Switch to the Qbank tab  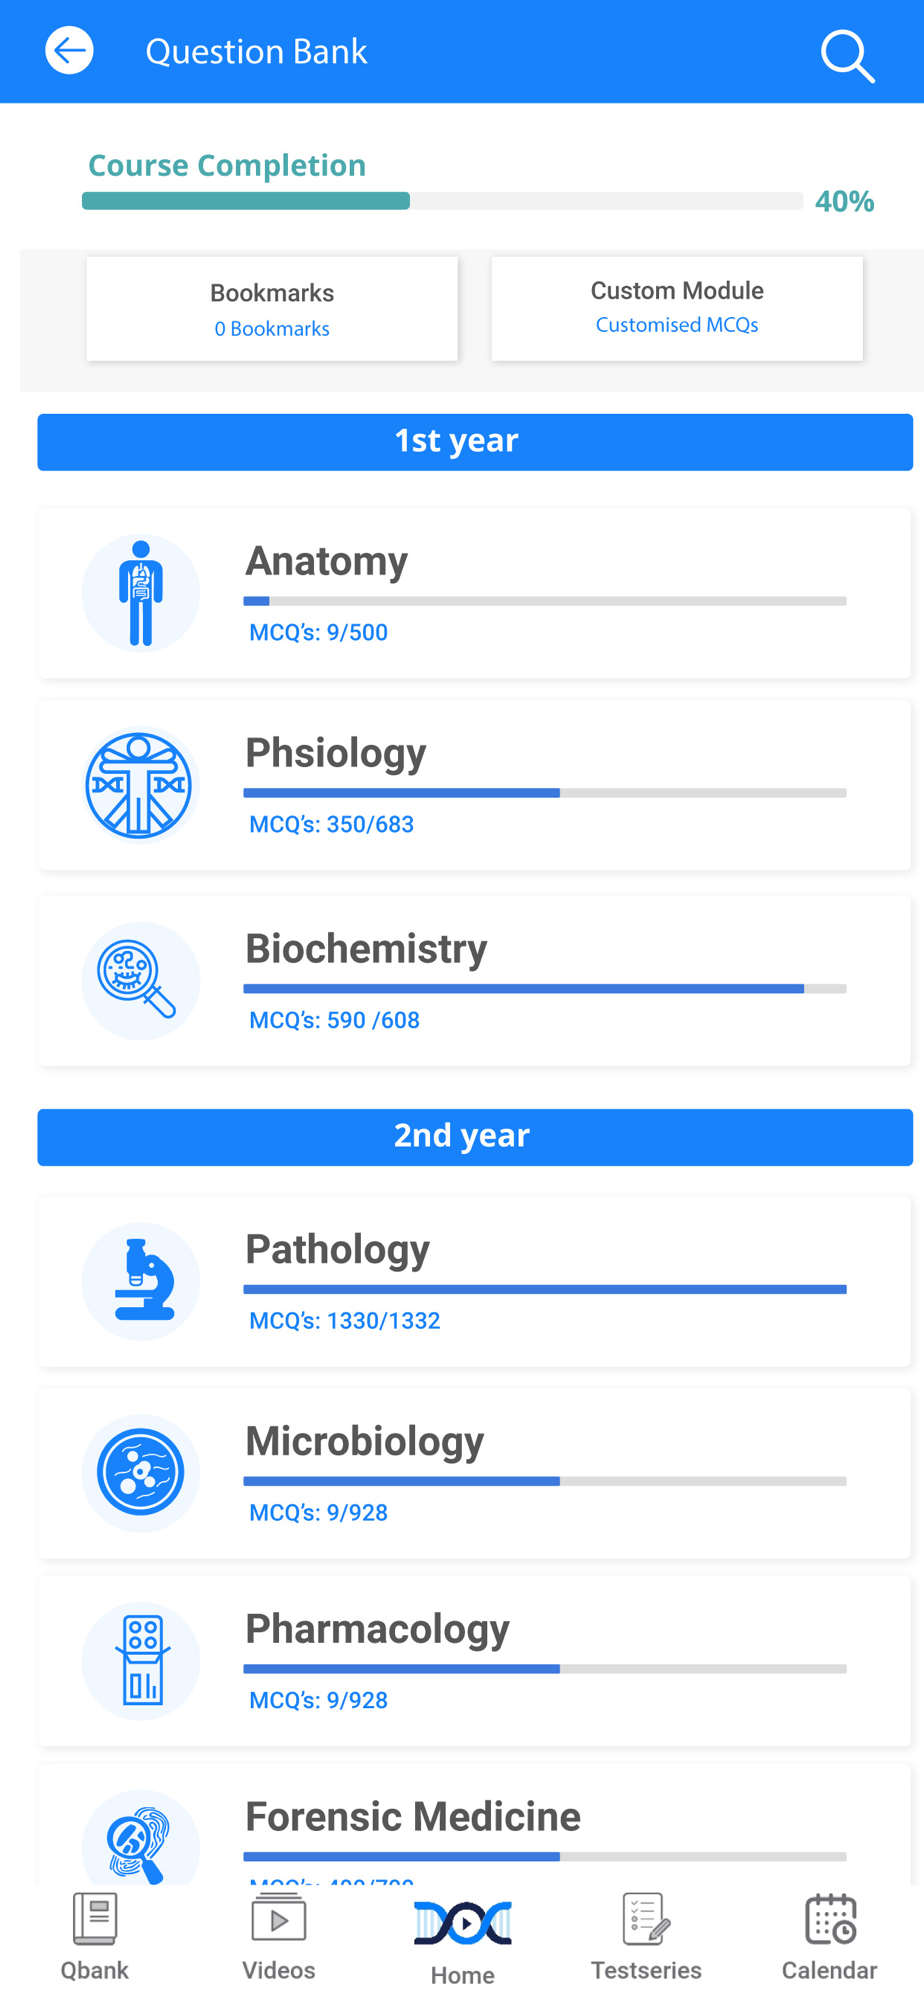tap(95, 1937)
